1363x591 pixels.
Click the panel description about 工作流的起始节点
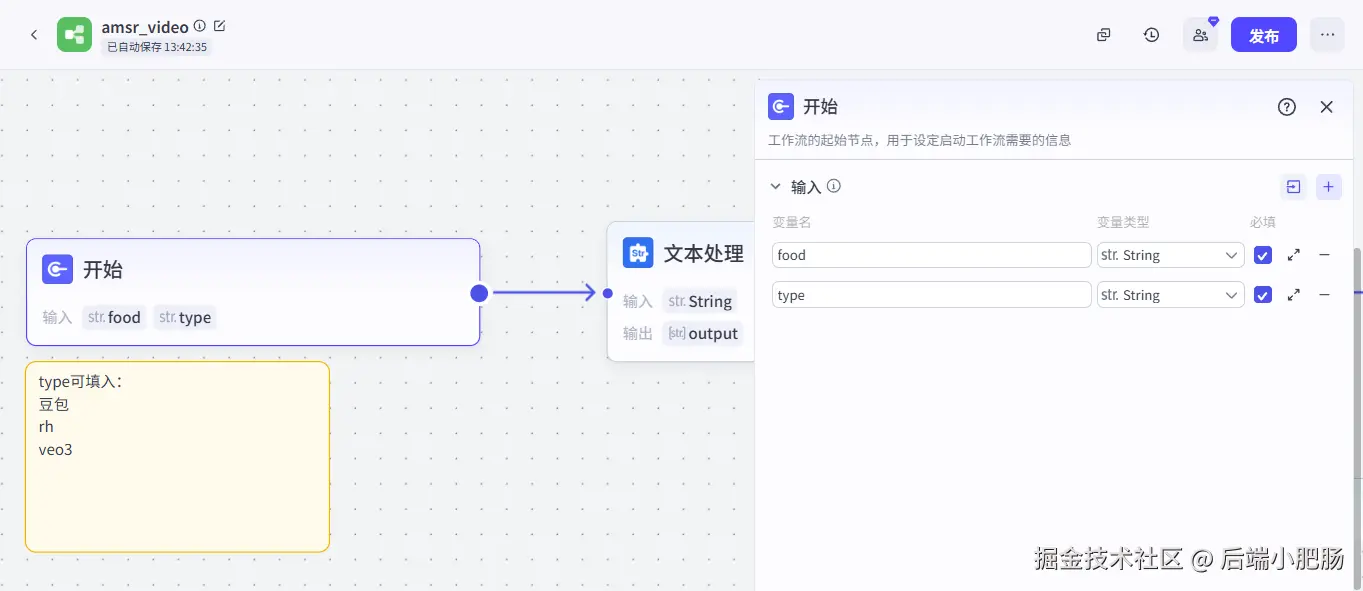920,141
